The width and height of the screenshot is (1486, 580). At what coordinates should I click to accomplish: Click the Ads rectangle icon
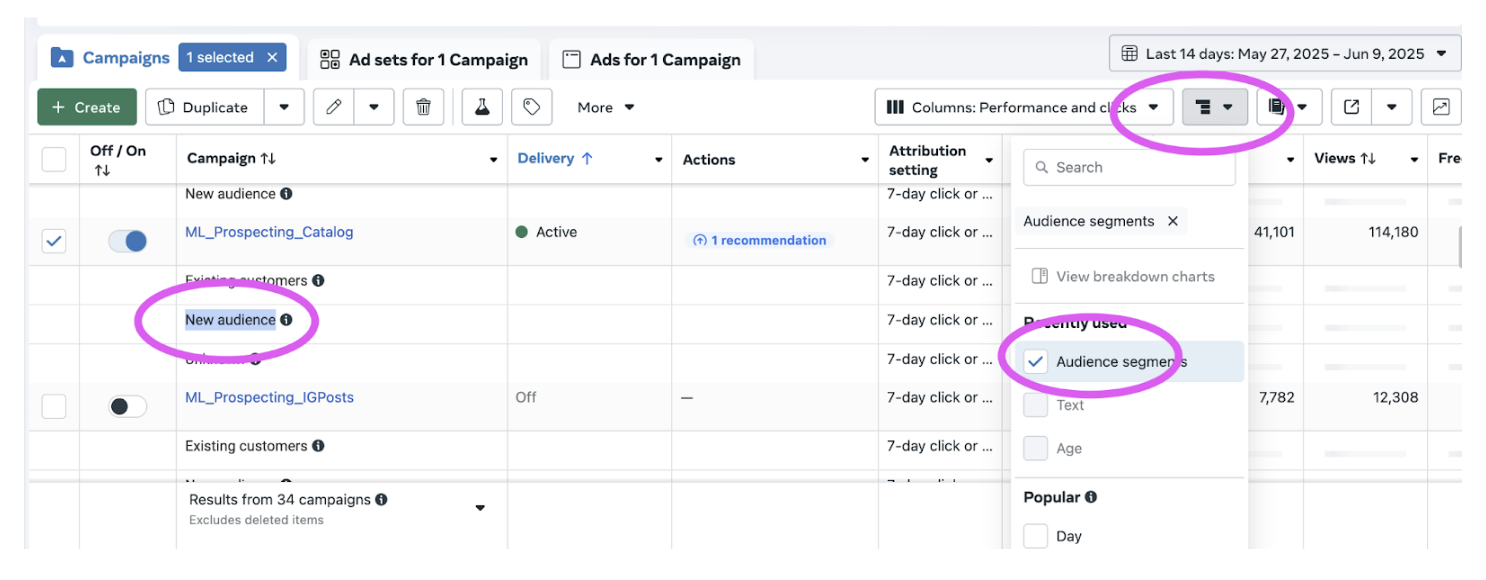click(x=572, y=60)
